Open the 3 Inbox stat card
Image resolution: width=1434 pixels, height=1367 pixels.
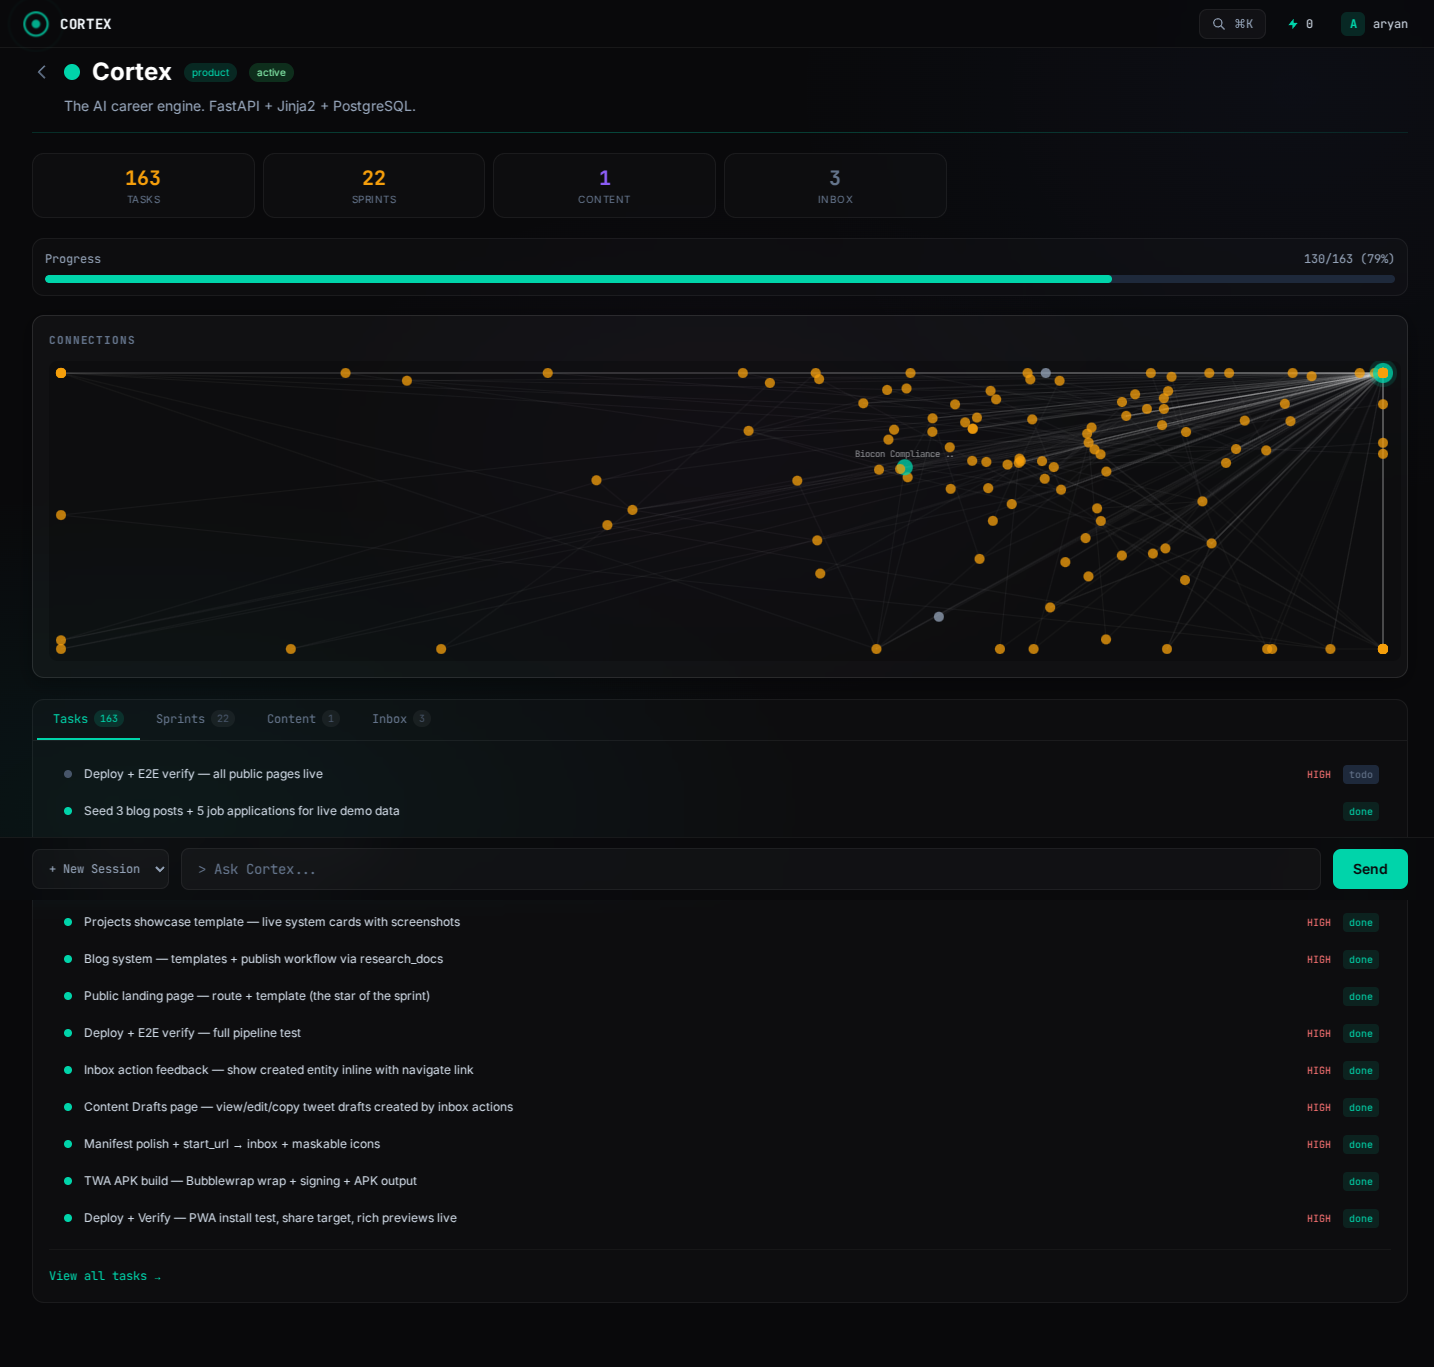[835, 185]
